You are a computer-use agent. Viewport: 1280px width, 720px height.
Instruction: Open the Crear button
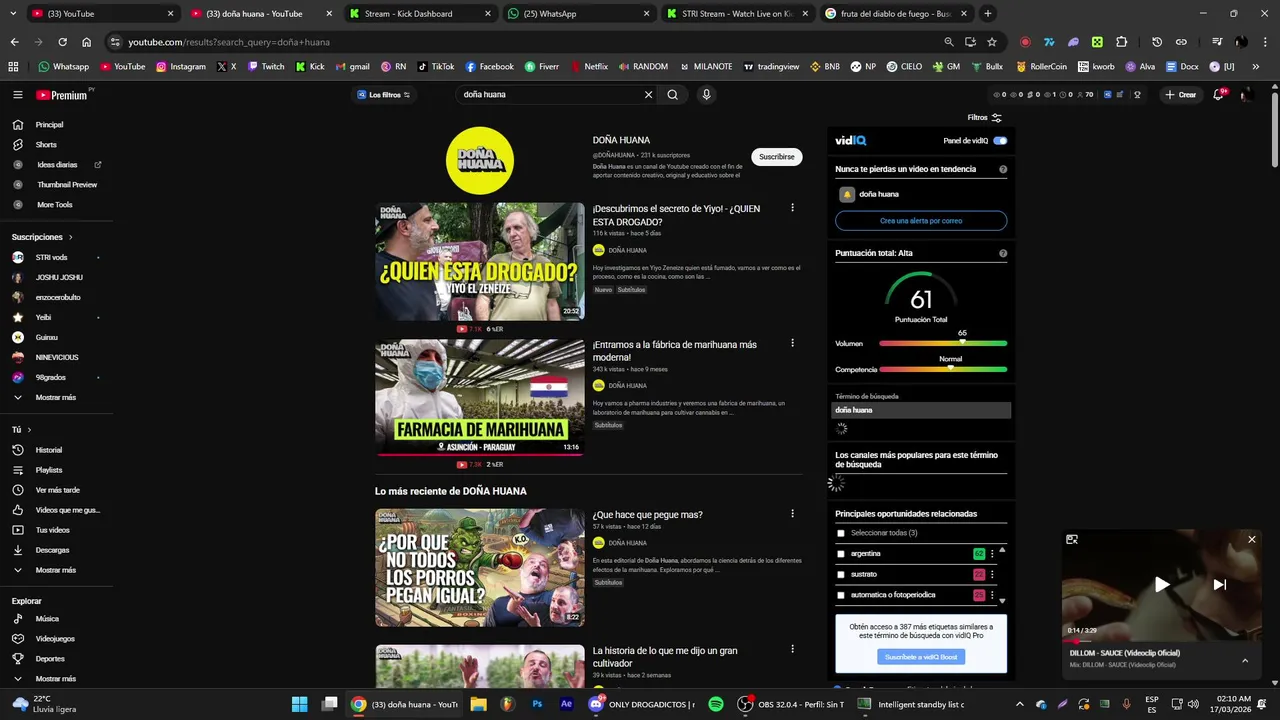(1180, 95)
